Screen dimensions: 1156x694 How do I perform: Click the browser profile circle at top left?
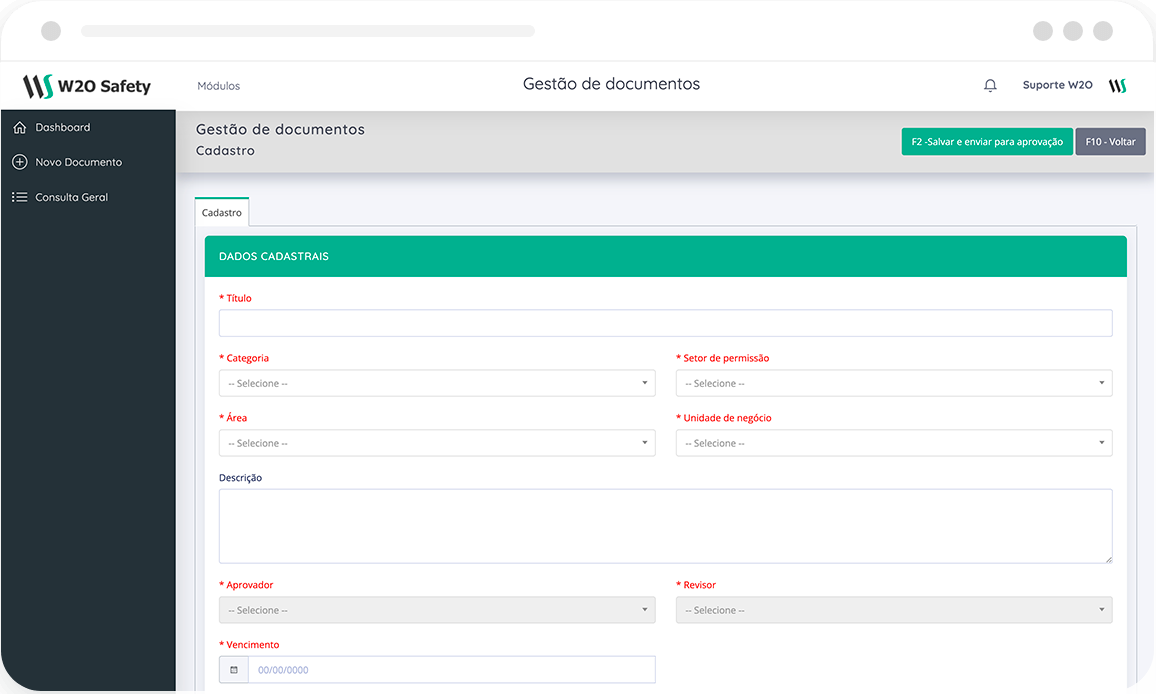[x=50, y=30]
